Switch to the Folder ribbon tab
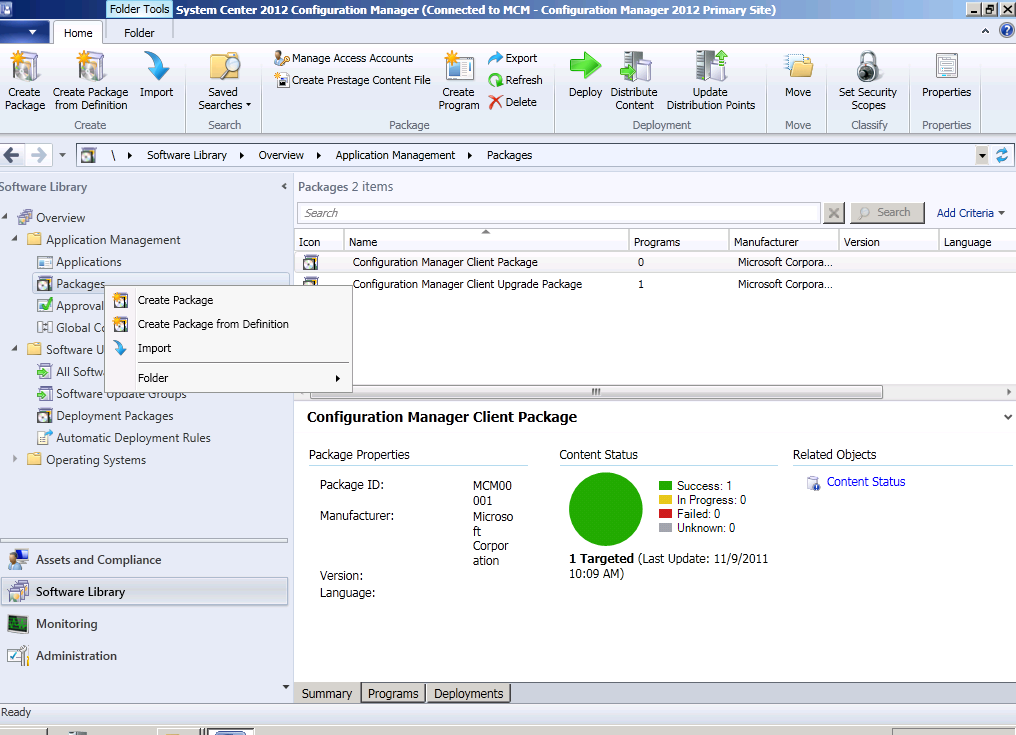 pyautogui.click(x=139, y=33)
